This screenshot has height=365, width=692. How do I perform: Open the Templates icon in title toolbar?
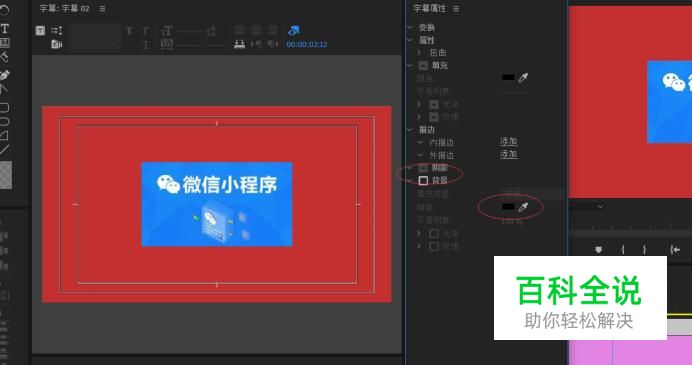[x=56, y=44]
